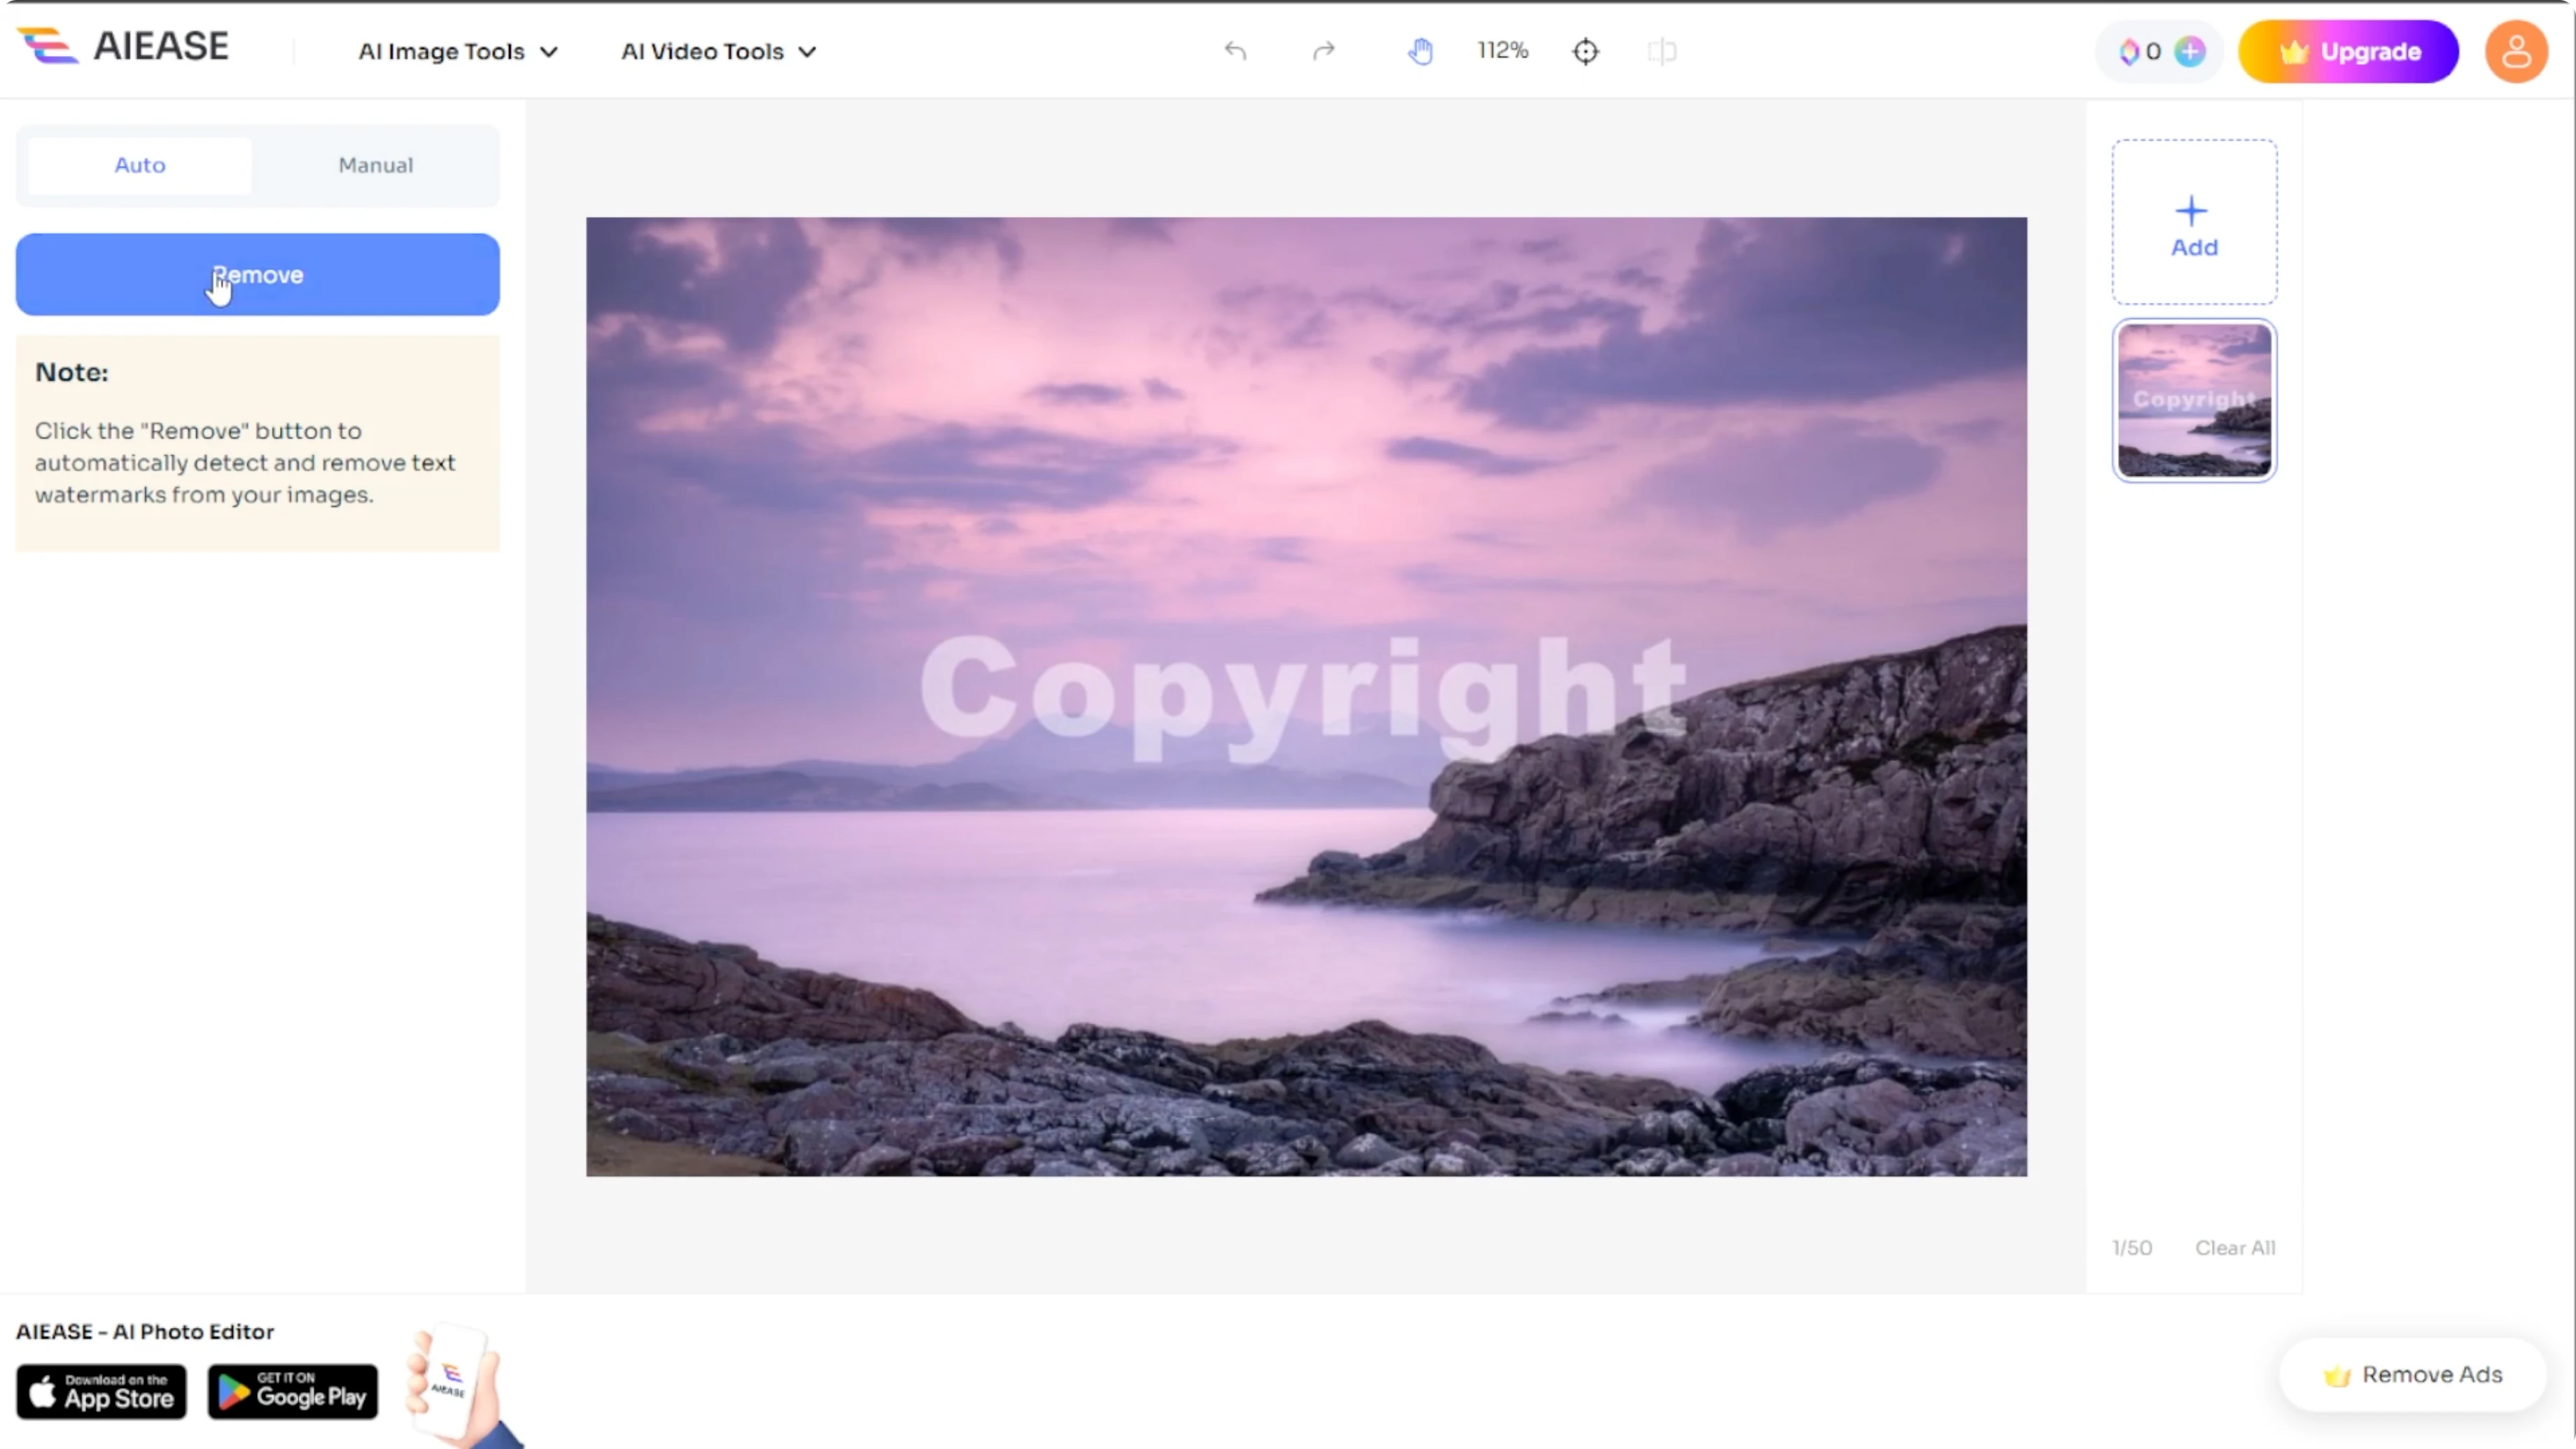Click the Remove Ads button

coord(2413,1375)
